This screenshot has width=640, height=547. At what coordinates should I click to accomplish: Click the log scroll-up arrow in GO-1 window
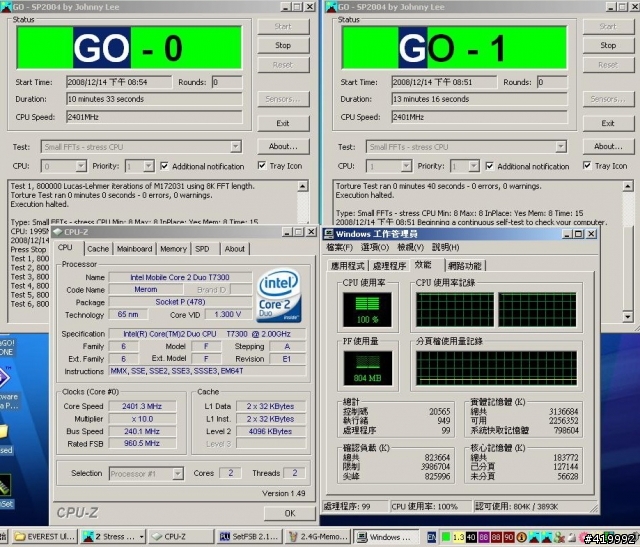[x=628, y=187]
